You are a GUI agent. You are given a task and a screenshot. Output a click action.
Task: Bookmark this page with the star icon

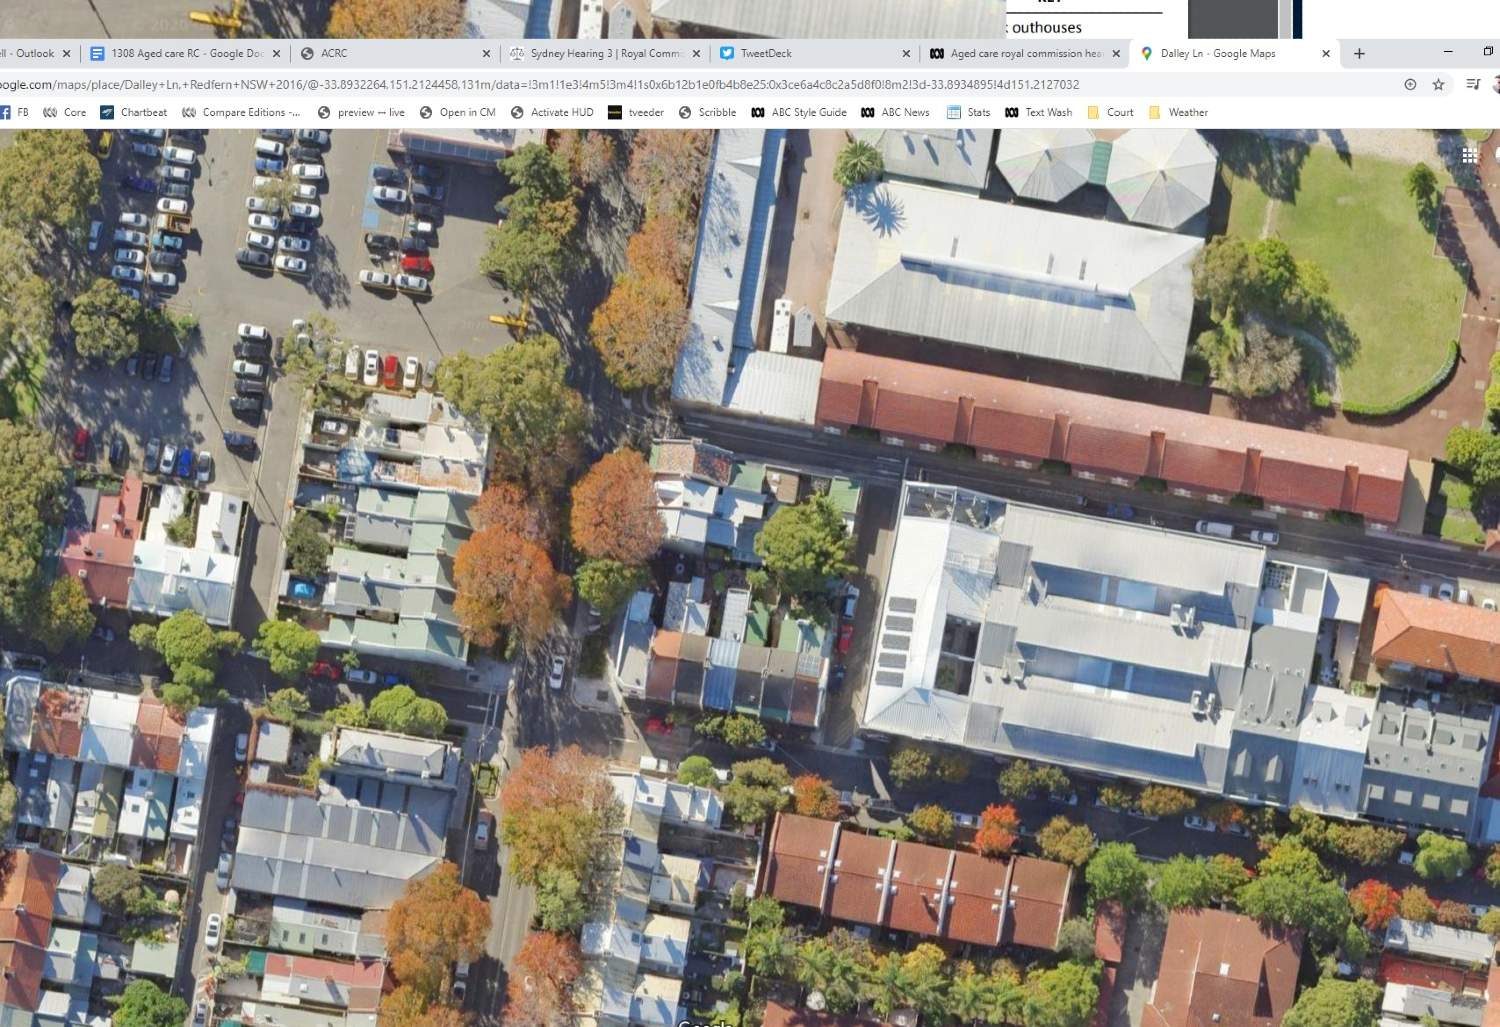1439,85
